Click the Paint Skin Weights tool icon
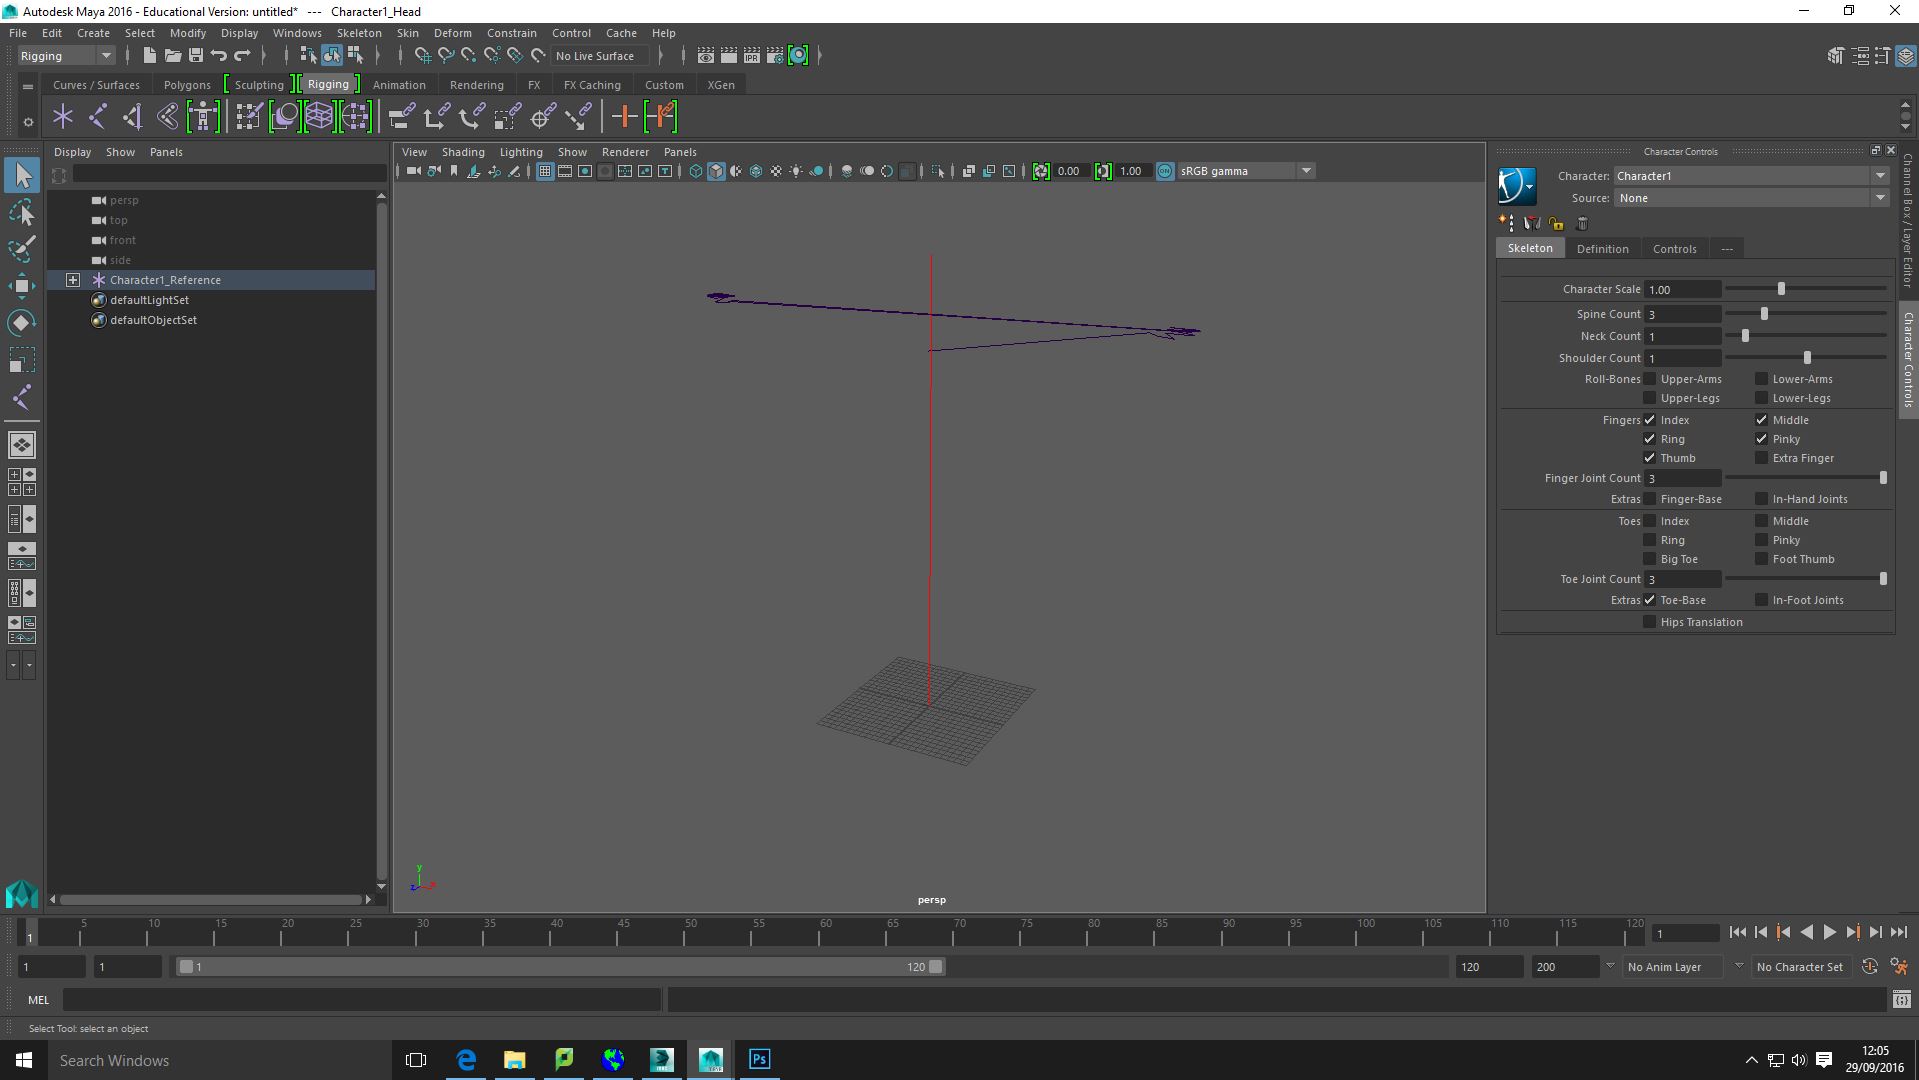This screenshot has height=1080, width=1919. [247, 116]
